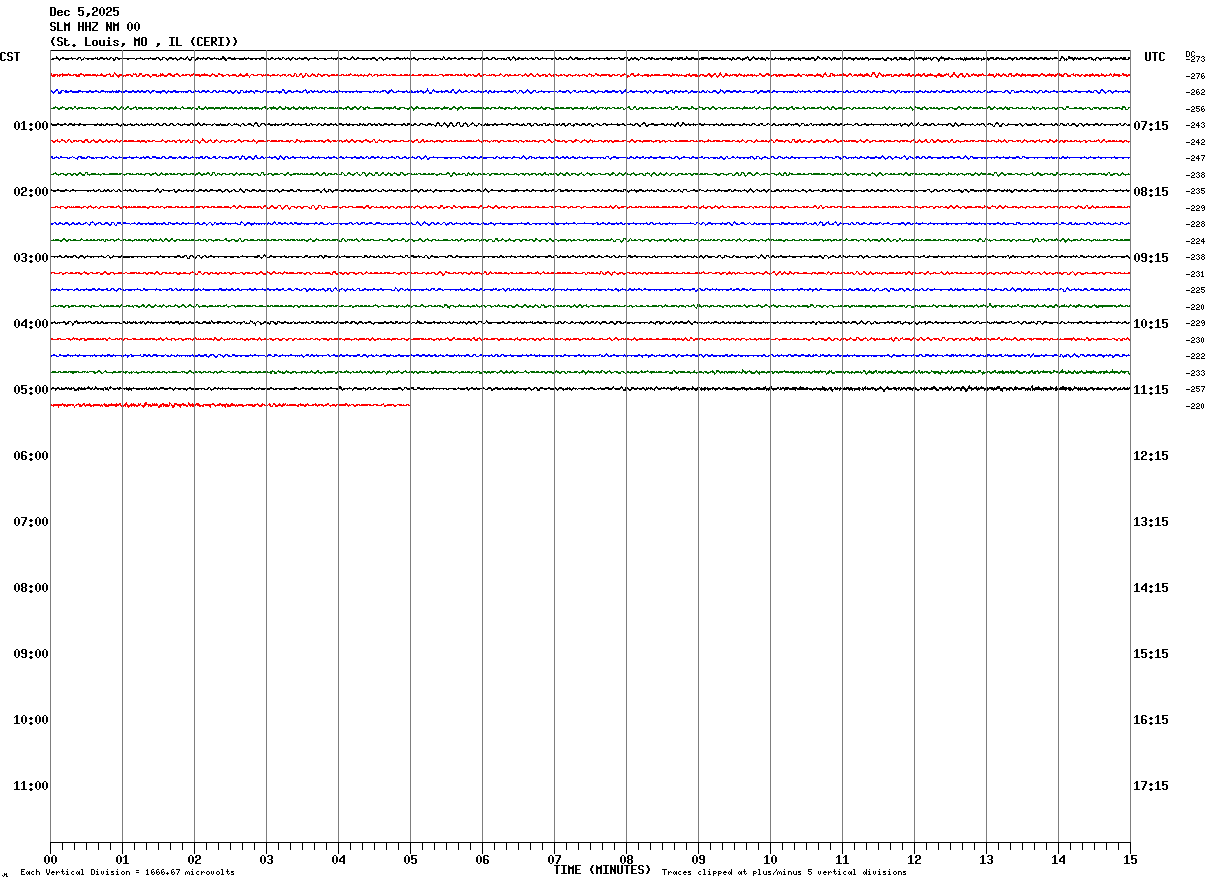Image resolution: width=1210 pixels, height=886 pixels.
Task: Click the CST axis heading
Action: coord(10,57)
